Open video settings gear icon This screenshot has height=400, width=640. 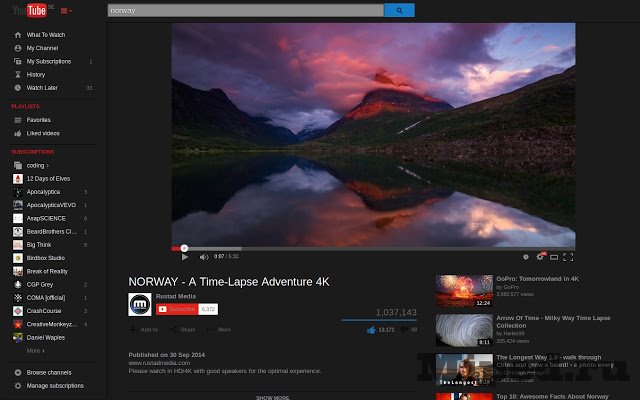pos(540,257)
